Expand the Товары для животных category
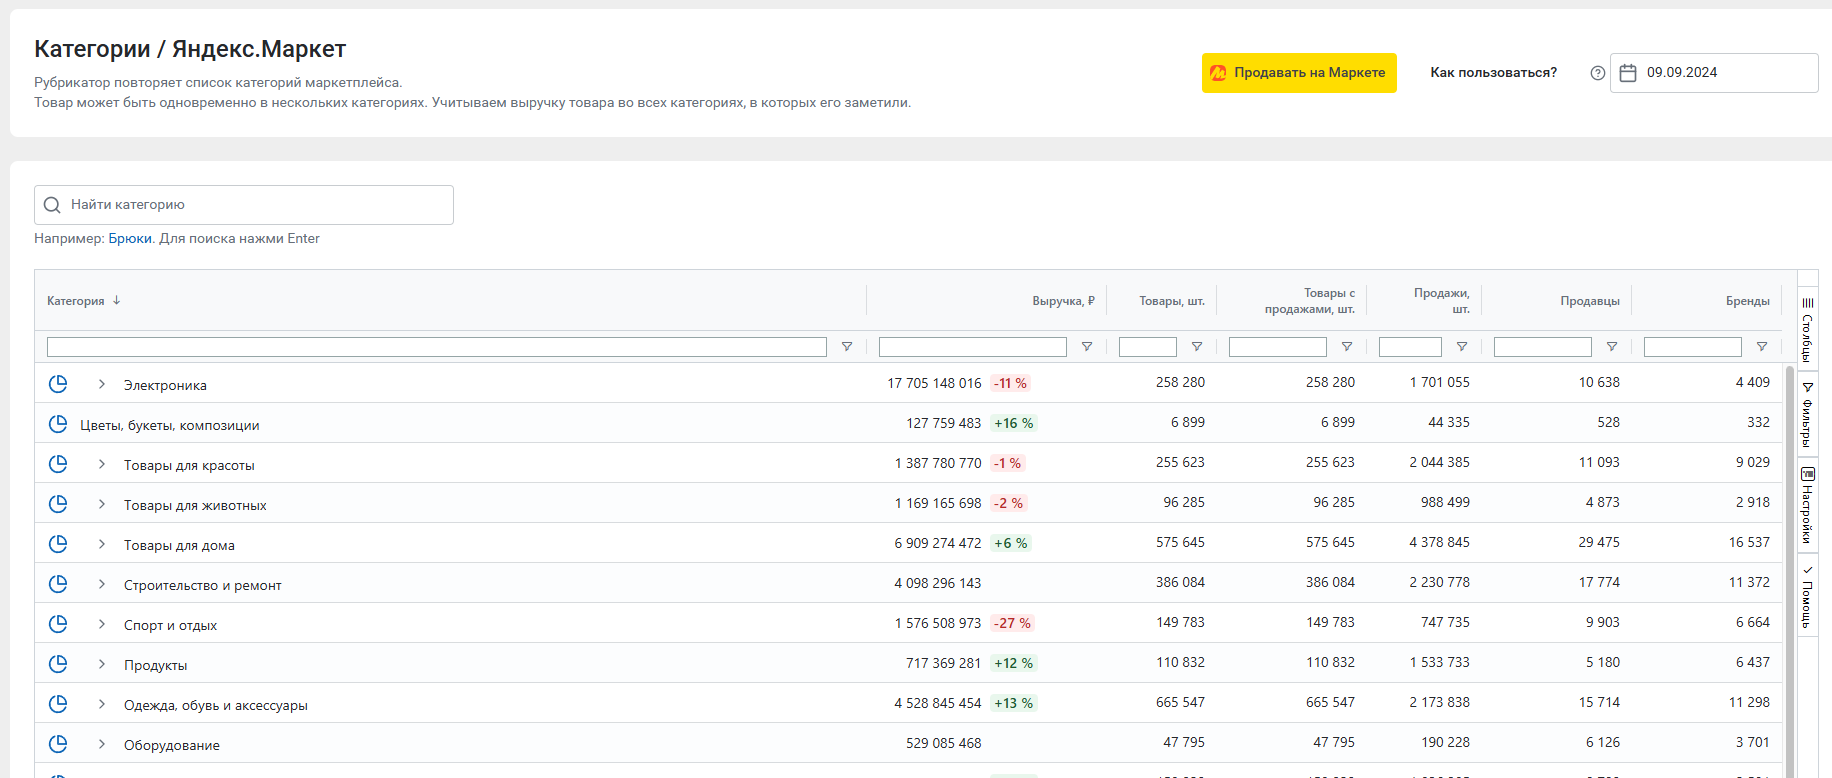This screenshot has height=778, width=1832. point(102,504)
